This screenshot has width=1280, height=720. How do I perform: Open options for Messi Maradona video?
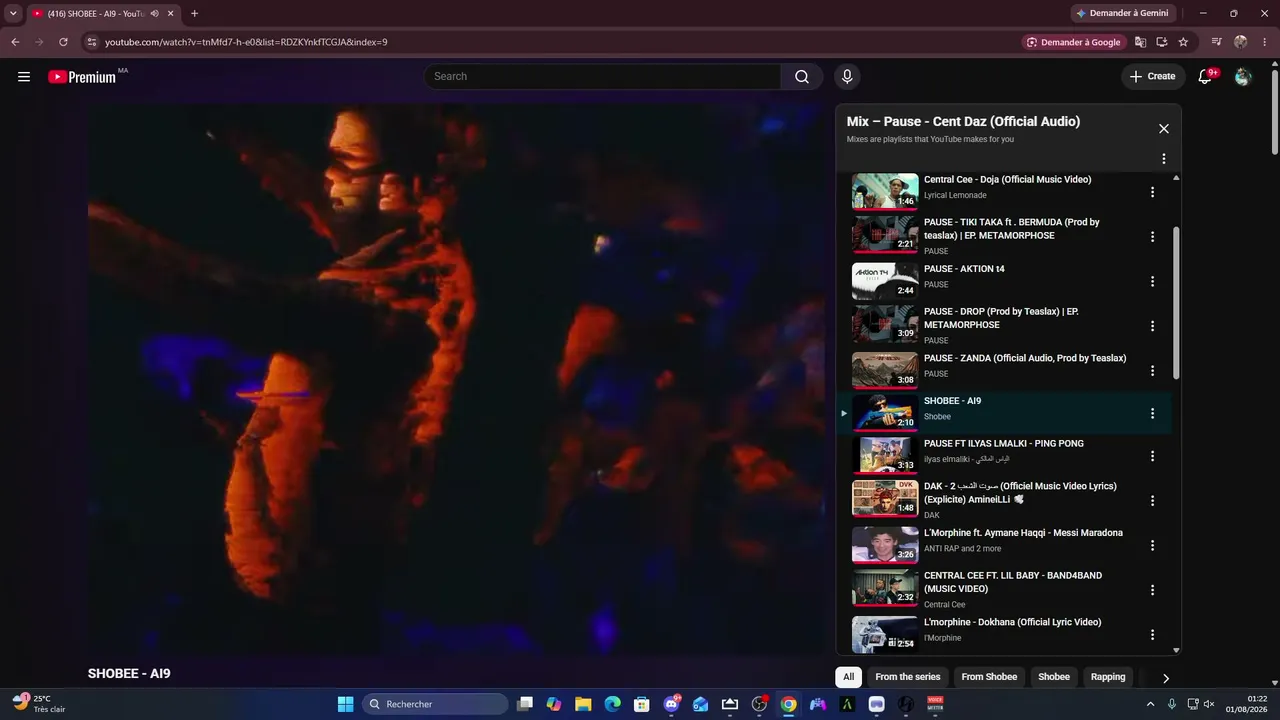[1152, 546]
